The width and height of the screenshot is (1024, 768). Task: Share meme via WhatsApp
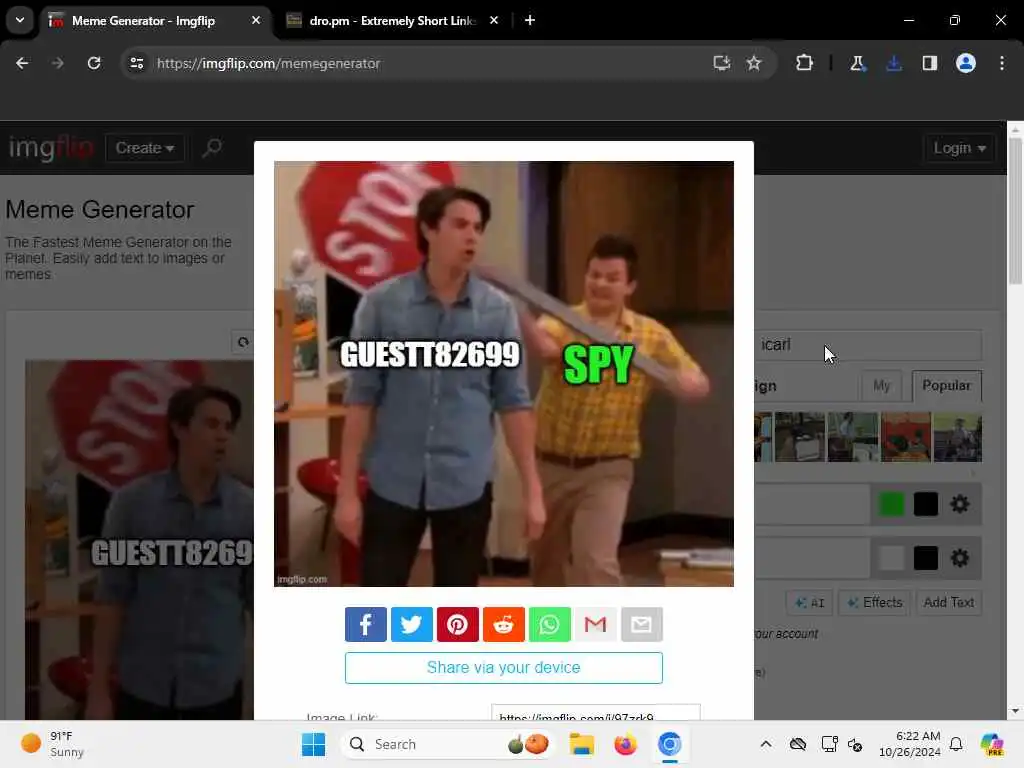point(549,624)
